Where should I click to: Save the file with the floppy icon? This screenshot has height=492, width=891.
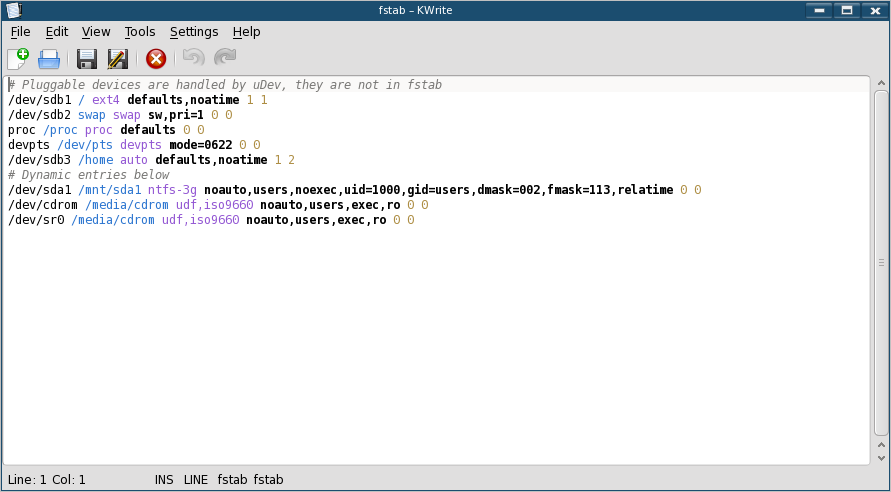coord(86,59)
